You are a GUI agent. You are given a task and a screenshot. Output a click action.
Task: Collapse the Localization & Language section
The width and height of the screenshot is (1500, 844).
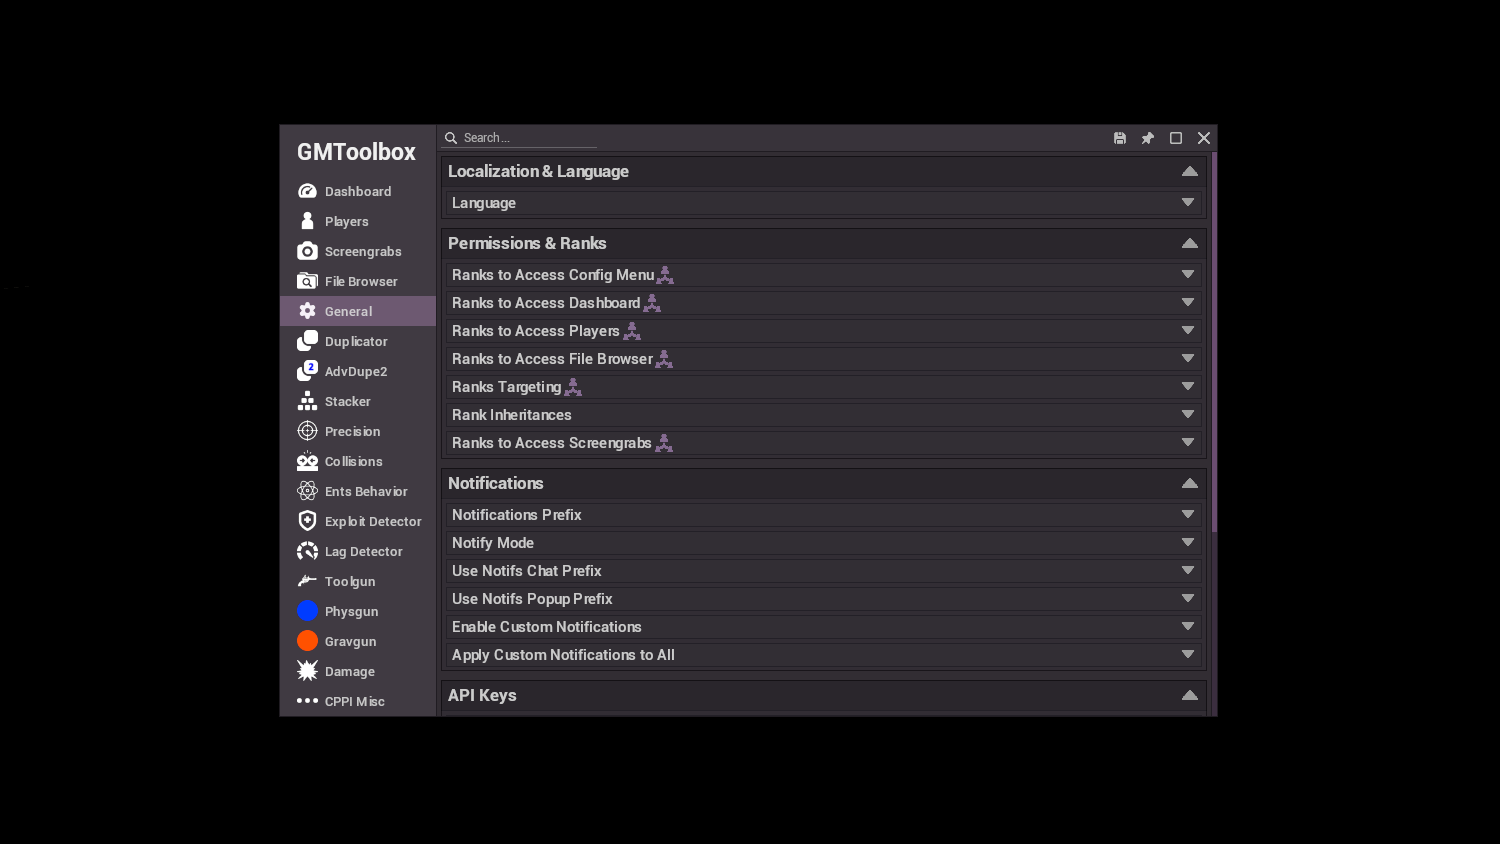pos(1190,171)
